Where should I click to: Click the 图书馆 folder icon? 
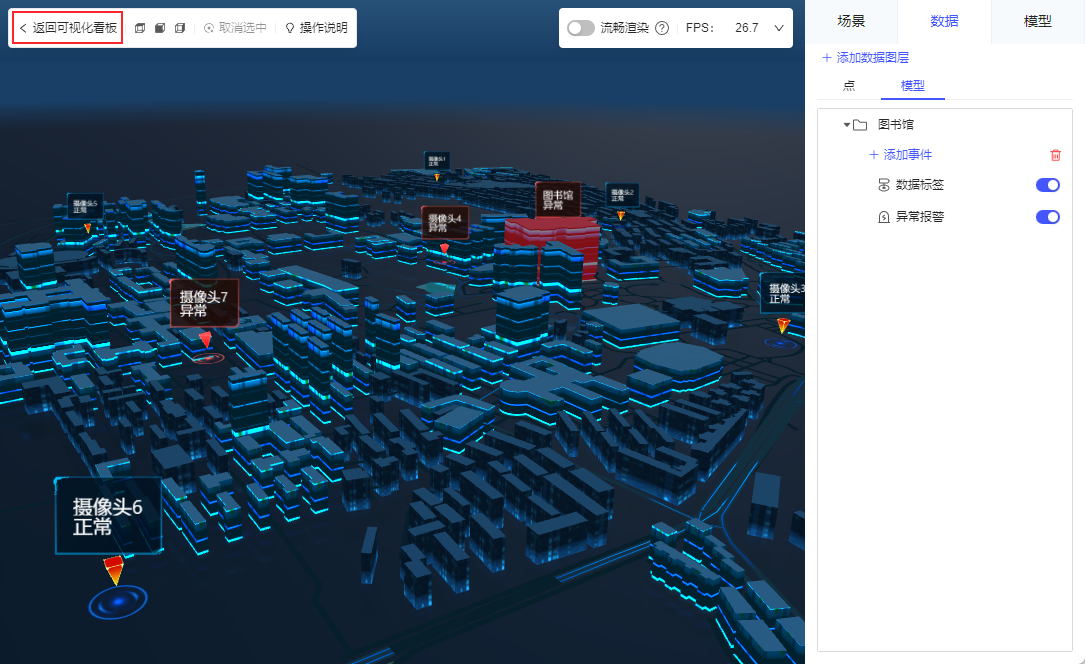[860, 125]
